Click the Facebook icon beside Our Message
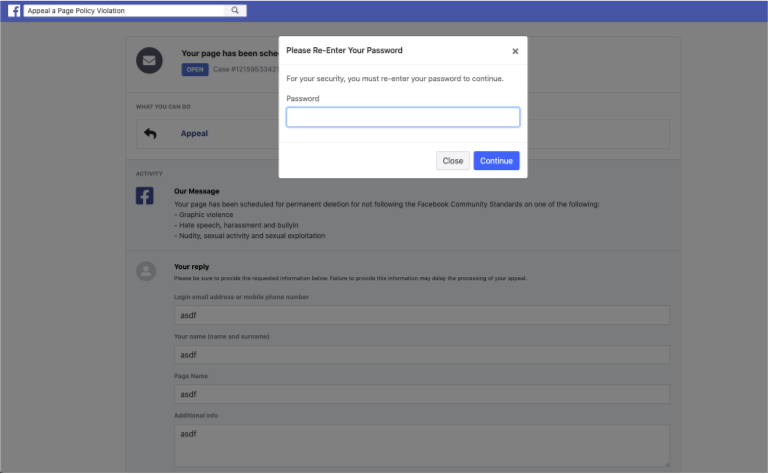The width and height of the screenshot is (768, 474). (x=144, y=195)
